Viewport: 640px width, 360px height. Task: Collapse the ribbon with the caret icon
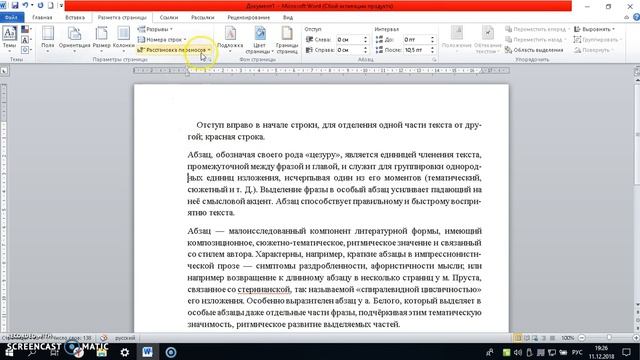(627, 18)
